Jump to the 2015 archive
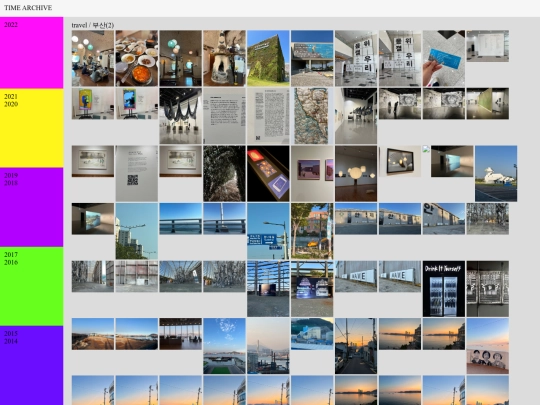The height and width of the screenshot is (405, 540). pyautogui.click(x=11, y=333)
